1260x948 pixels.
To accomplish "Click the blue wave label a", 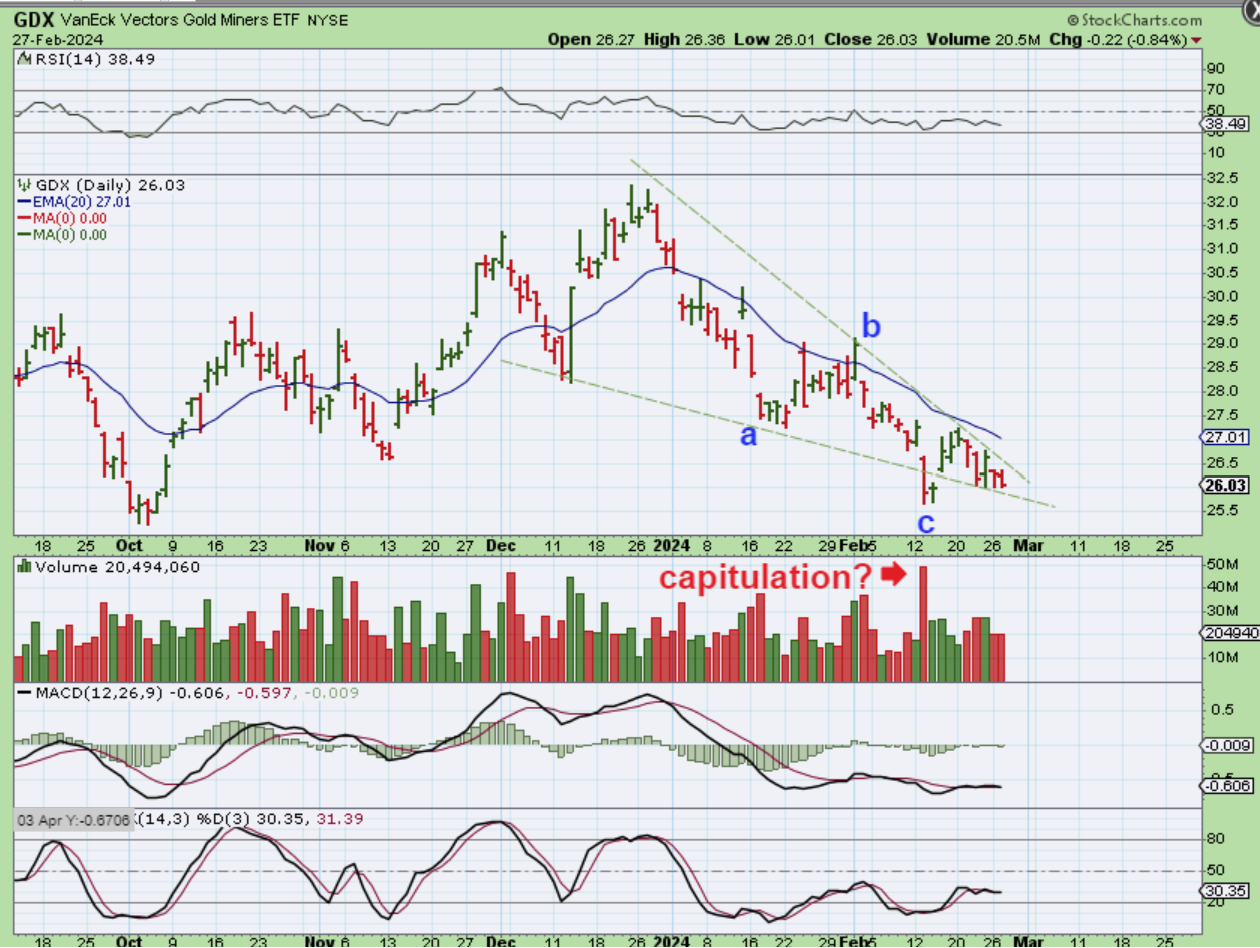I will pyautogui.click(x=748, y=435).
